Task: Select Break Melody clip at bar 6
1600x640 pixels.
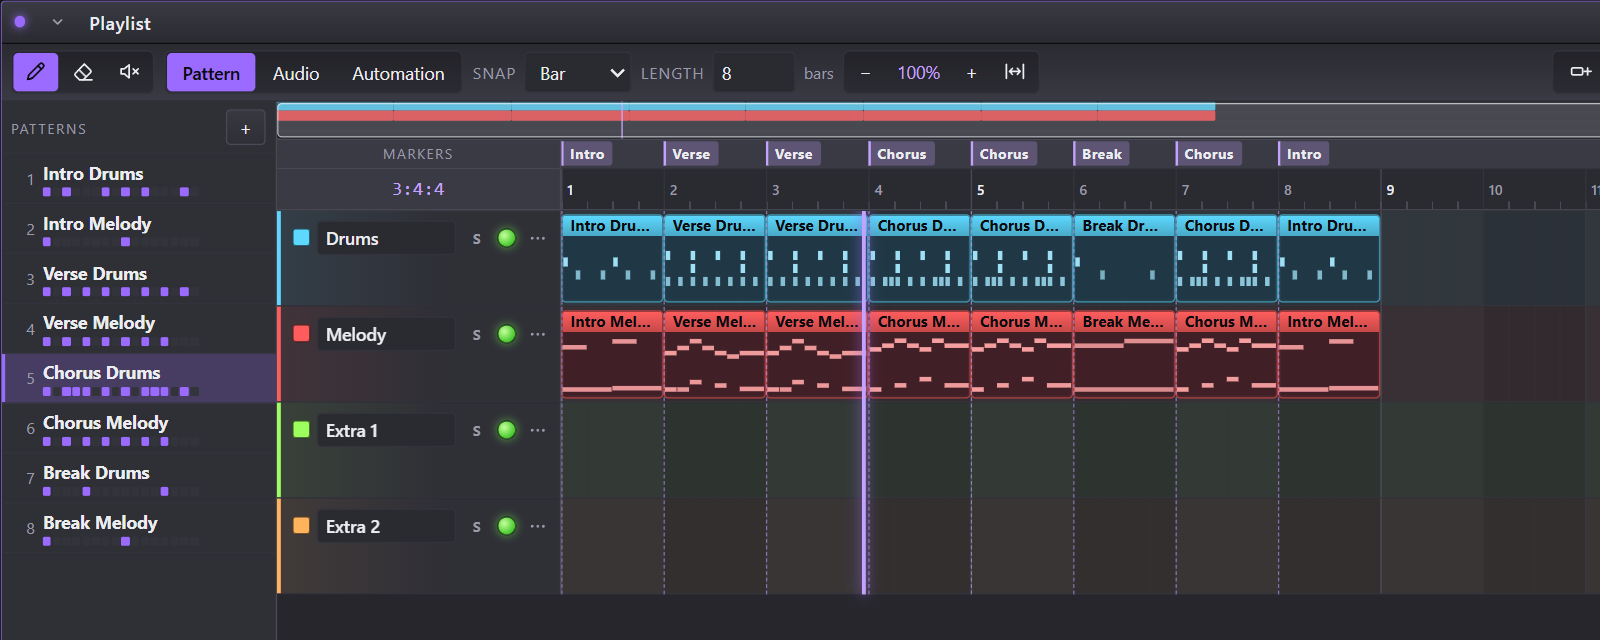Action: pos(1124,354)
